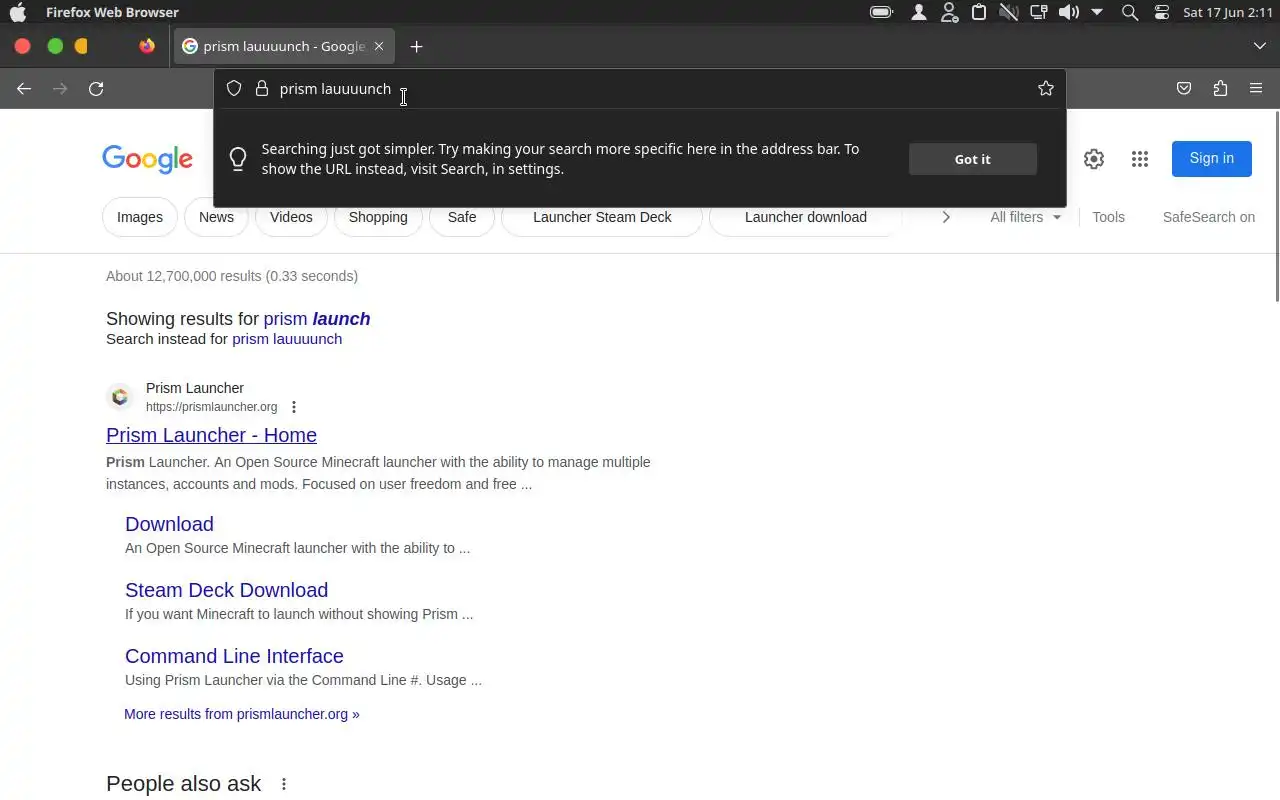Click the site security padlock icon
This screenshot has width=1280, height=800.
(x=262, y=88)
